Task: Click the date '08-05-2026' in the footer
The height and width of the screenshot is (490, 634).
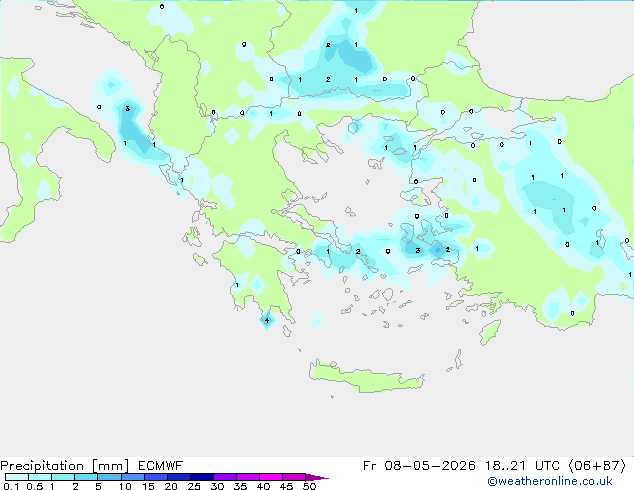Action: [430, 466]
